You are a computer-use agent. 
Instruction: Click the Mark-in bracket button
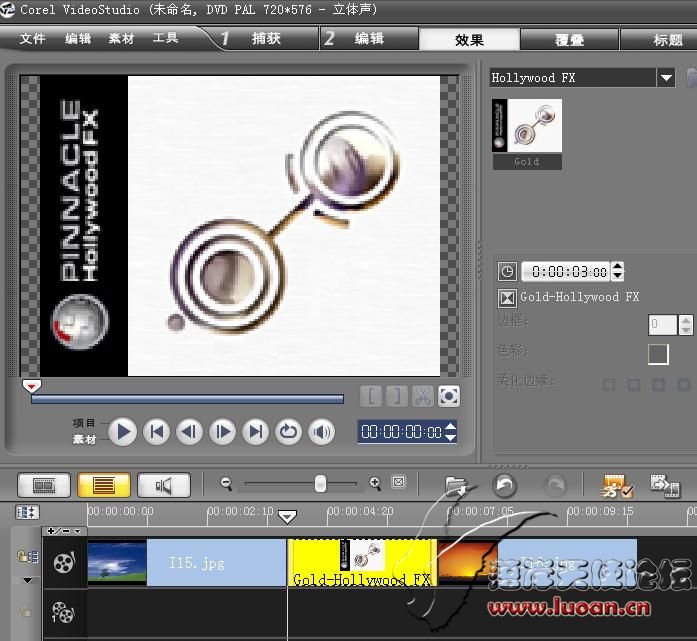tap(371, 396)
